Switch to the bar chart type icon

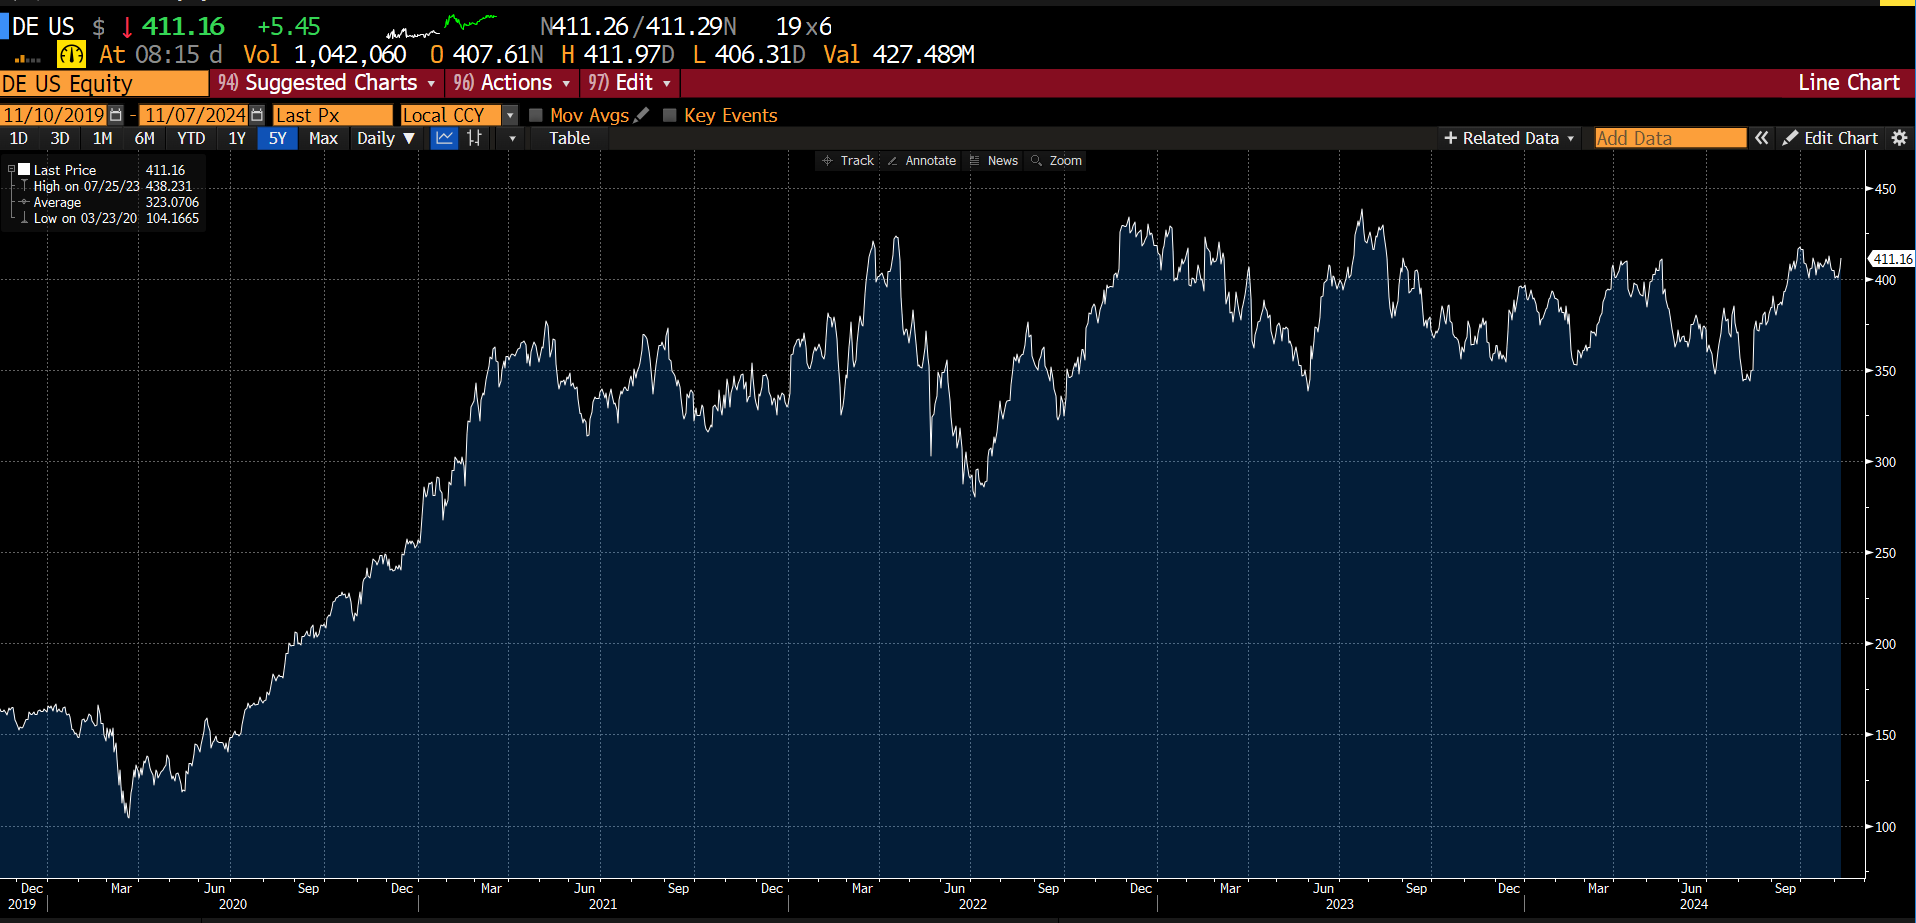tap(475, 138)
